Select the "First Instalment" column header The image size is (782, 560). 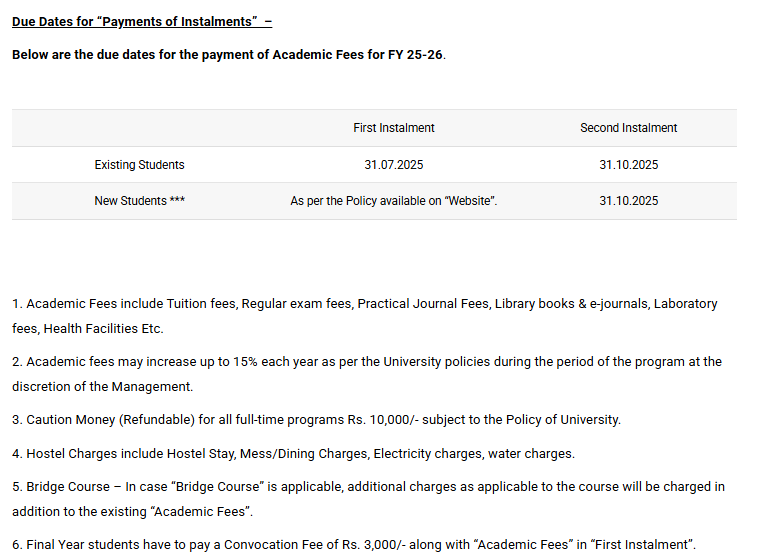coord(394,128)
